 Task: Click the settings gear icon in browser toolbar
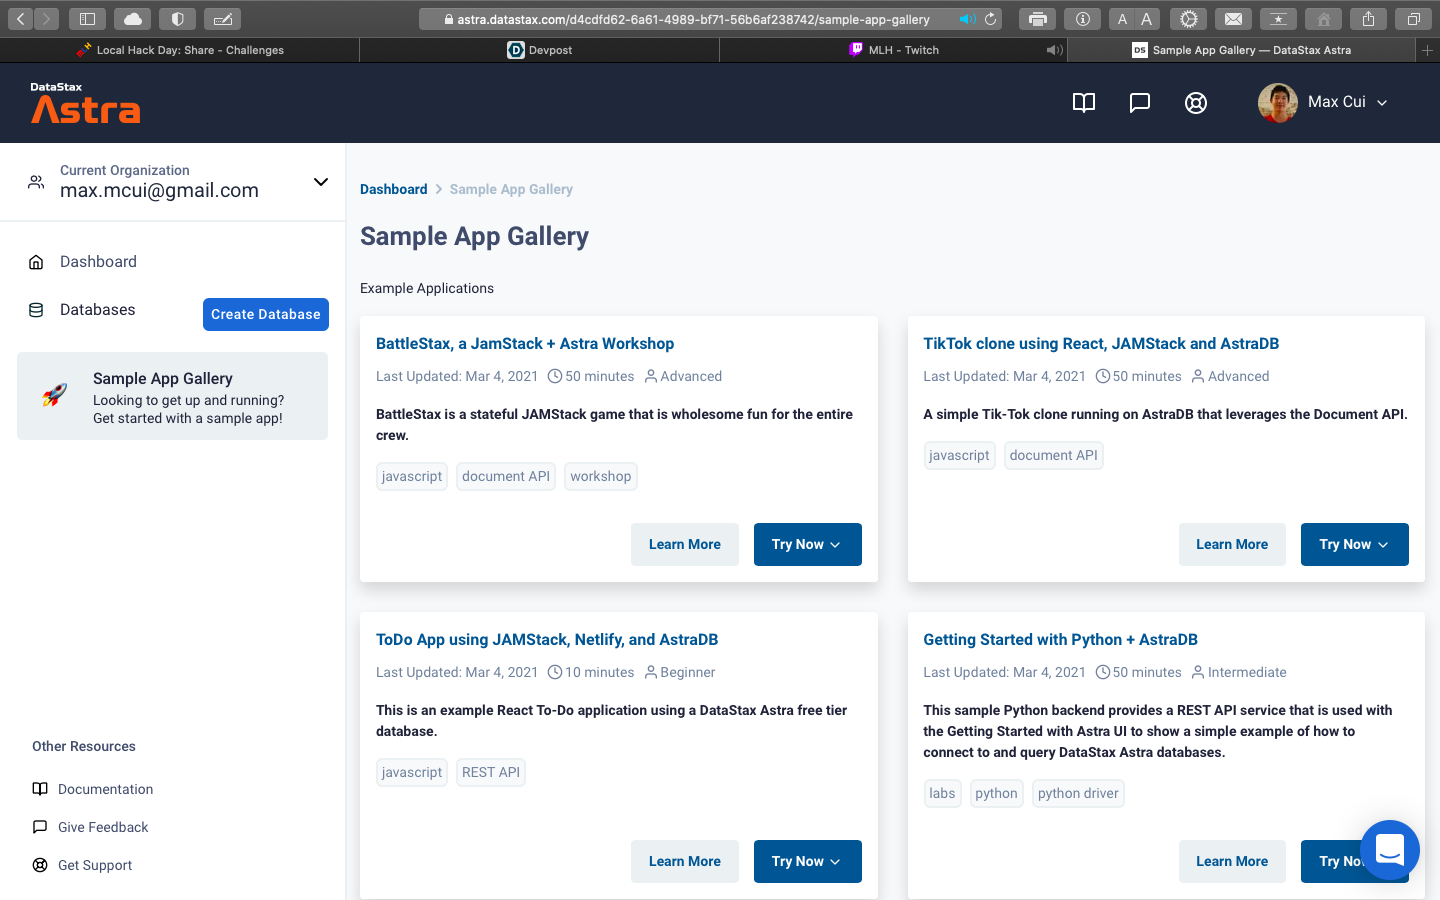point(1188,18)
